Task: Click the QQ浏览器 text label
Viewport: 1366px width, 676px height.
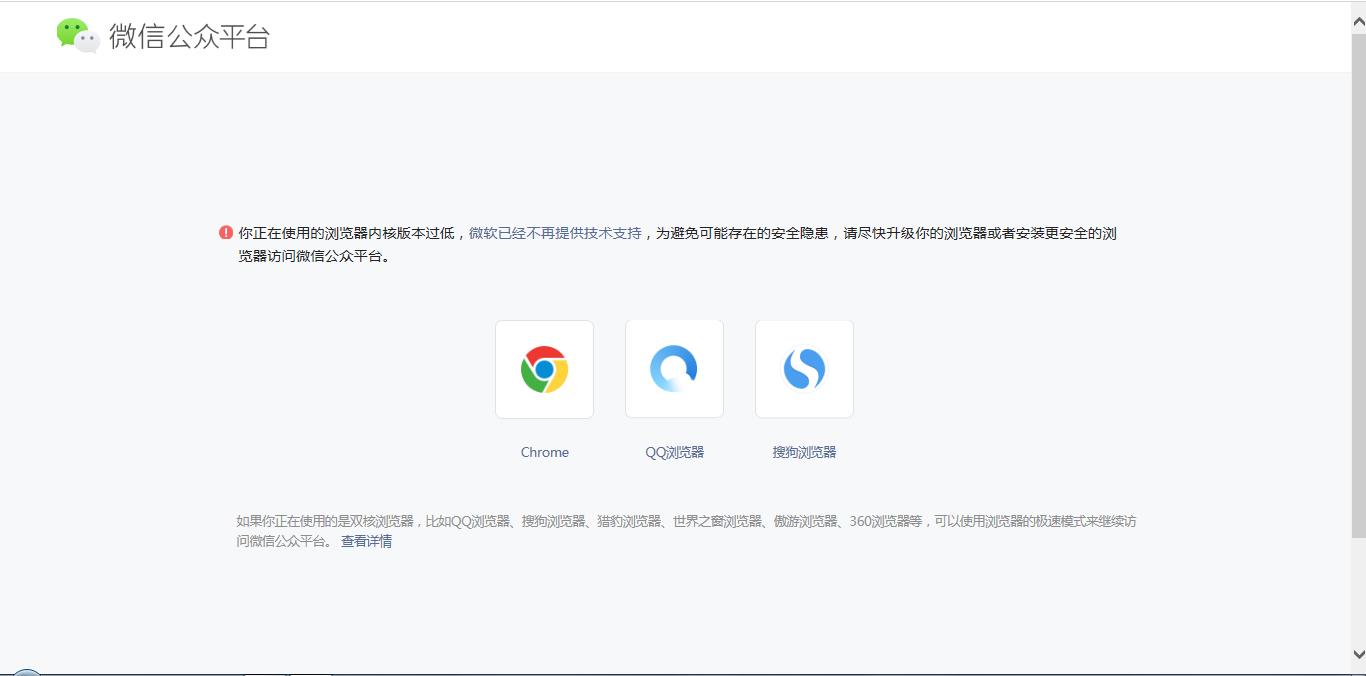Action: [x=675, y=452]
